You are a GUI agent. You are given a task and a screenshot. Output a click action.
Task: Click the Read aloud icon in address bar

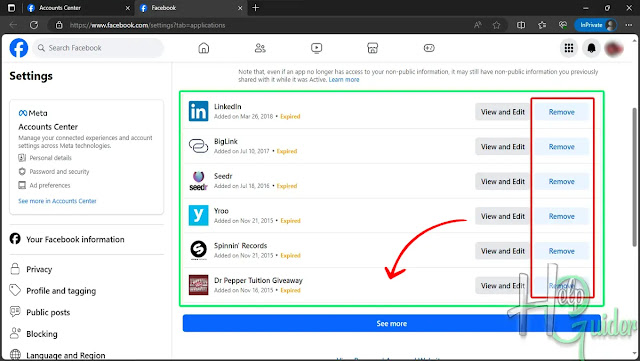(478, 25)
